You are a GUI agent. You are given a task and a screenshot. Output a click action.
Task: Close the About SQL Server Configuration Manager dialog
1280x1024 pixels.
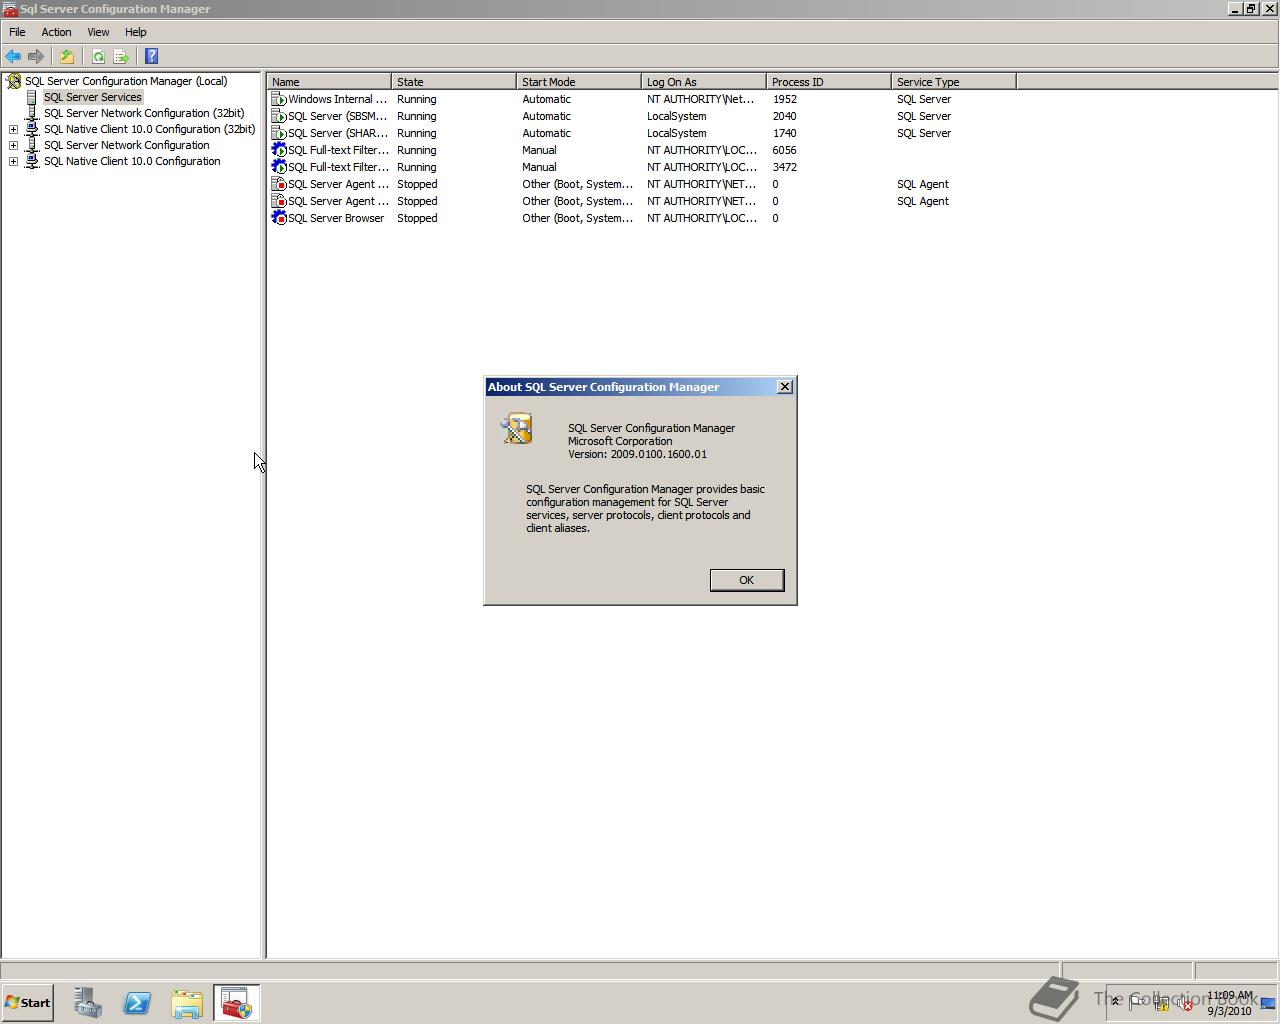pyautogui.click(x=785, y=387)
